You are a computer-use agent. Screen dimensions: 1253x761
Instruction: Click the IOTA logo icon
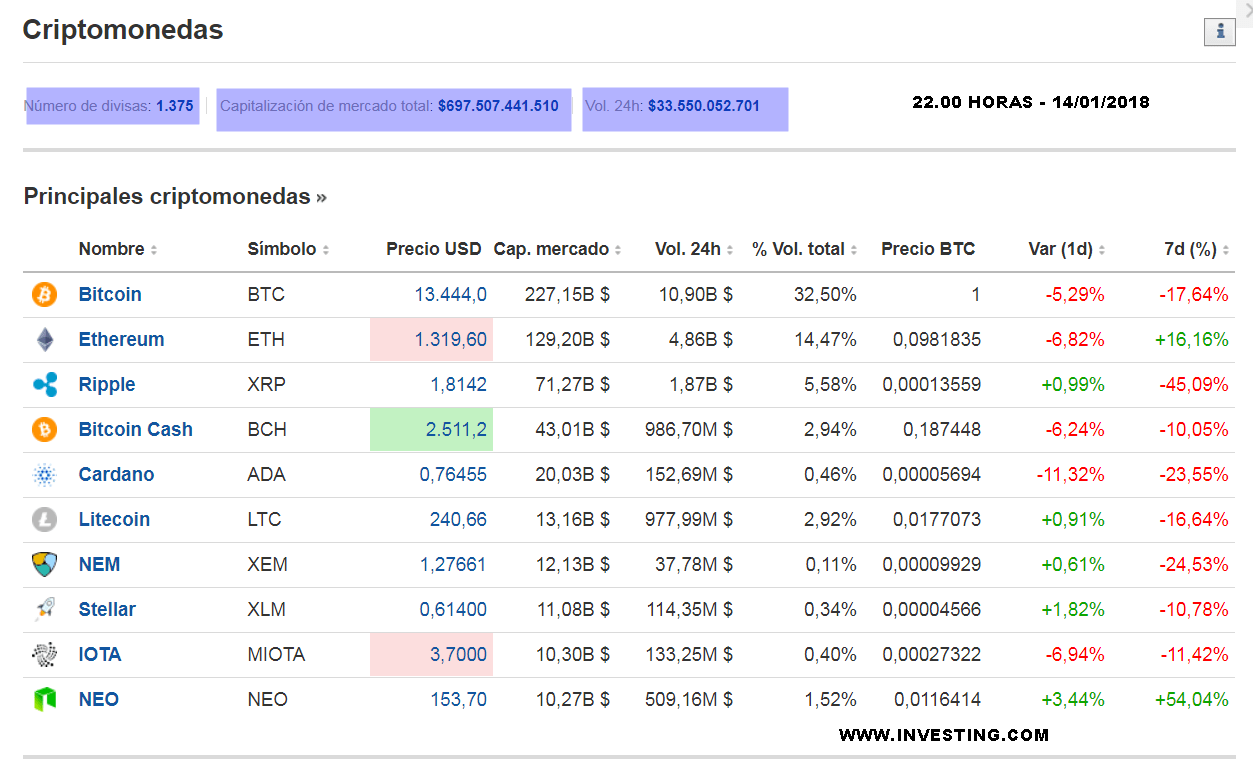tap(45, 655)
